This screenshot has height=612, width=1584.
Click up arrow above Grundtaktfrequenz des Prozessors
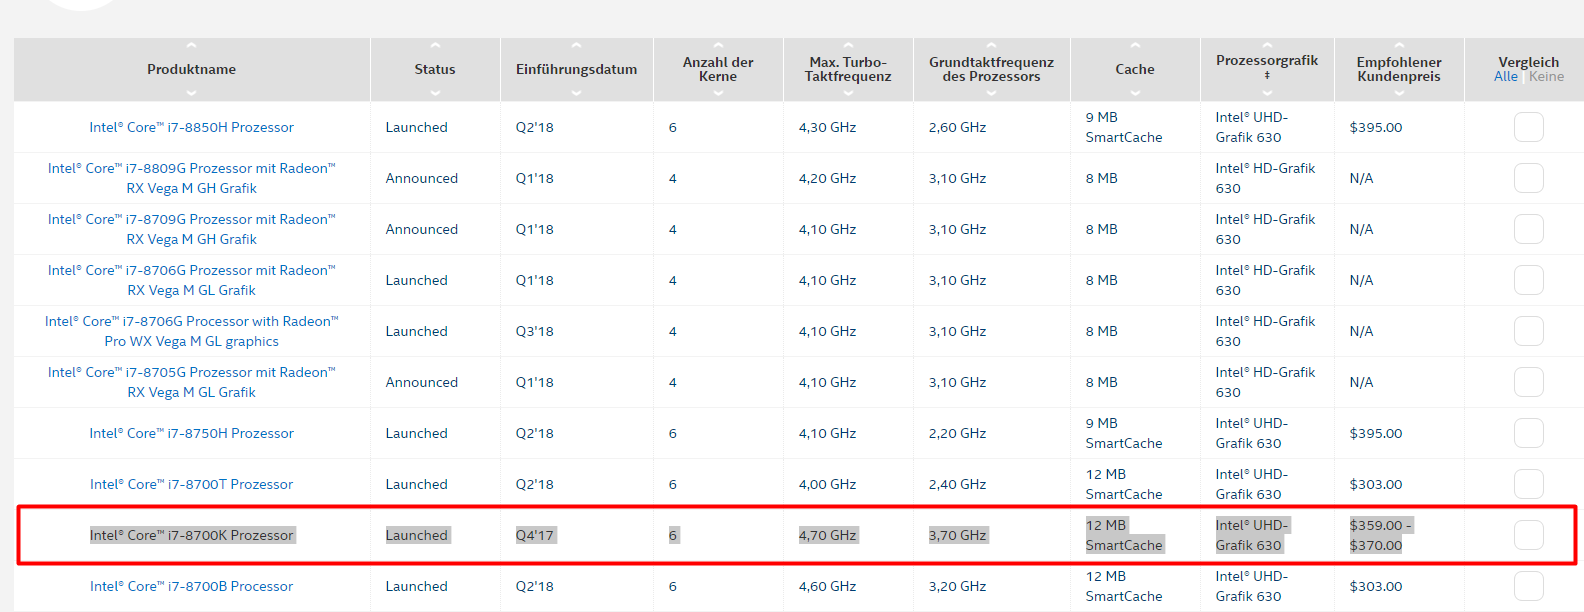point(991,45)
